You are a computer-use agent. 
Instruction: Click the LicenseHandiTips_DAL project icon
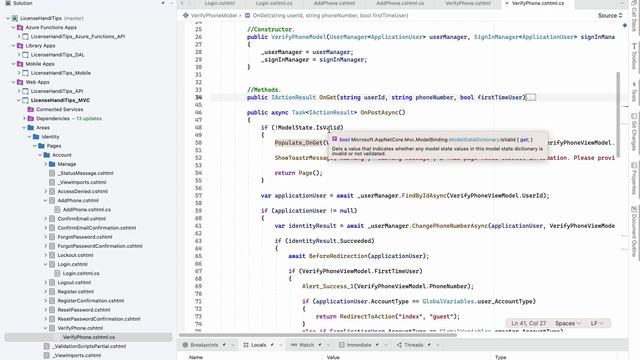[x=25, y=55]
